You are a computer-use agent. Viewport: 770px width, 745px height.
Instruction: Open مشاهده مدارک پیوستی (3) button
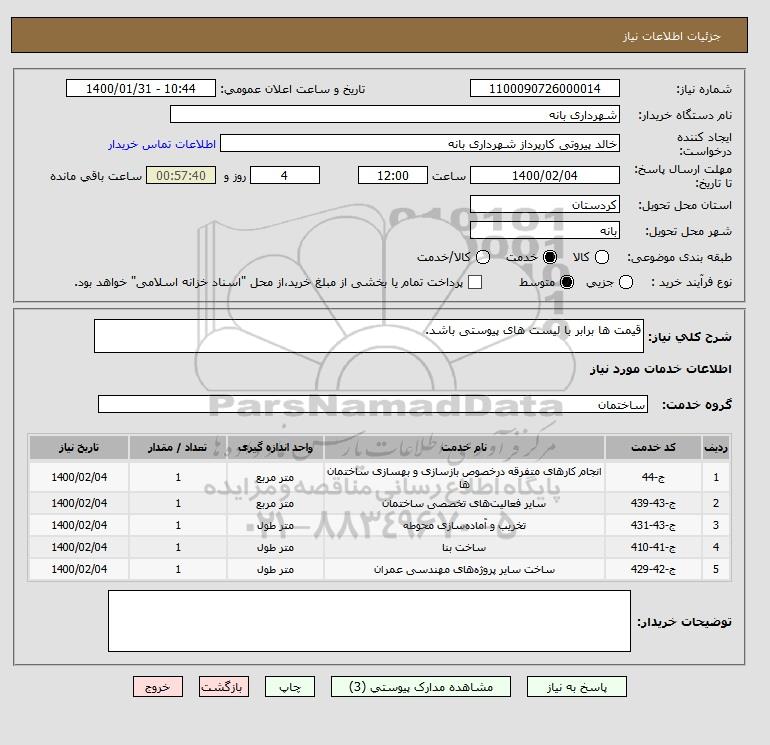click(x=421, y=687)
